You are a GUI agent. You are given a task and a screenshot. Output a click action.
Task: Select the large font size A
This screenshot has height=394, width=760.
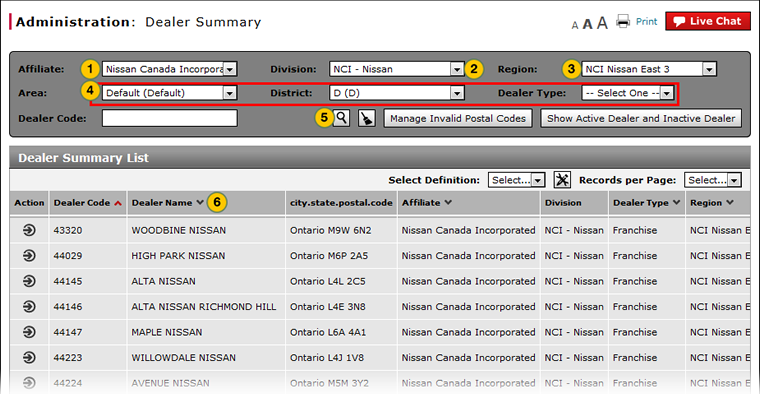(602, 22)
